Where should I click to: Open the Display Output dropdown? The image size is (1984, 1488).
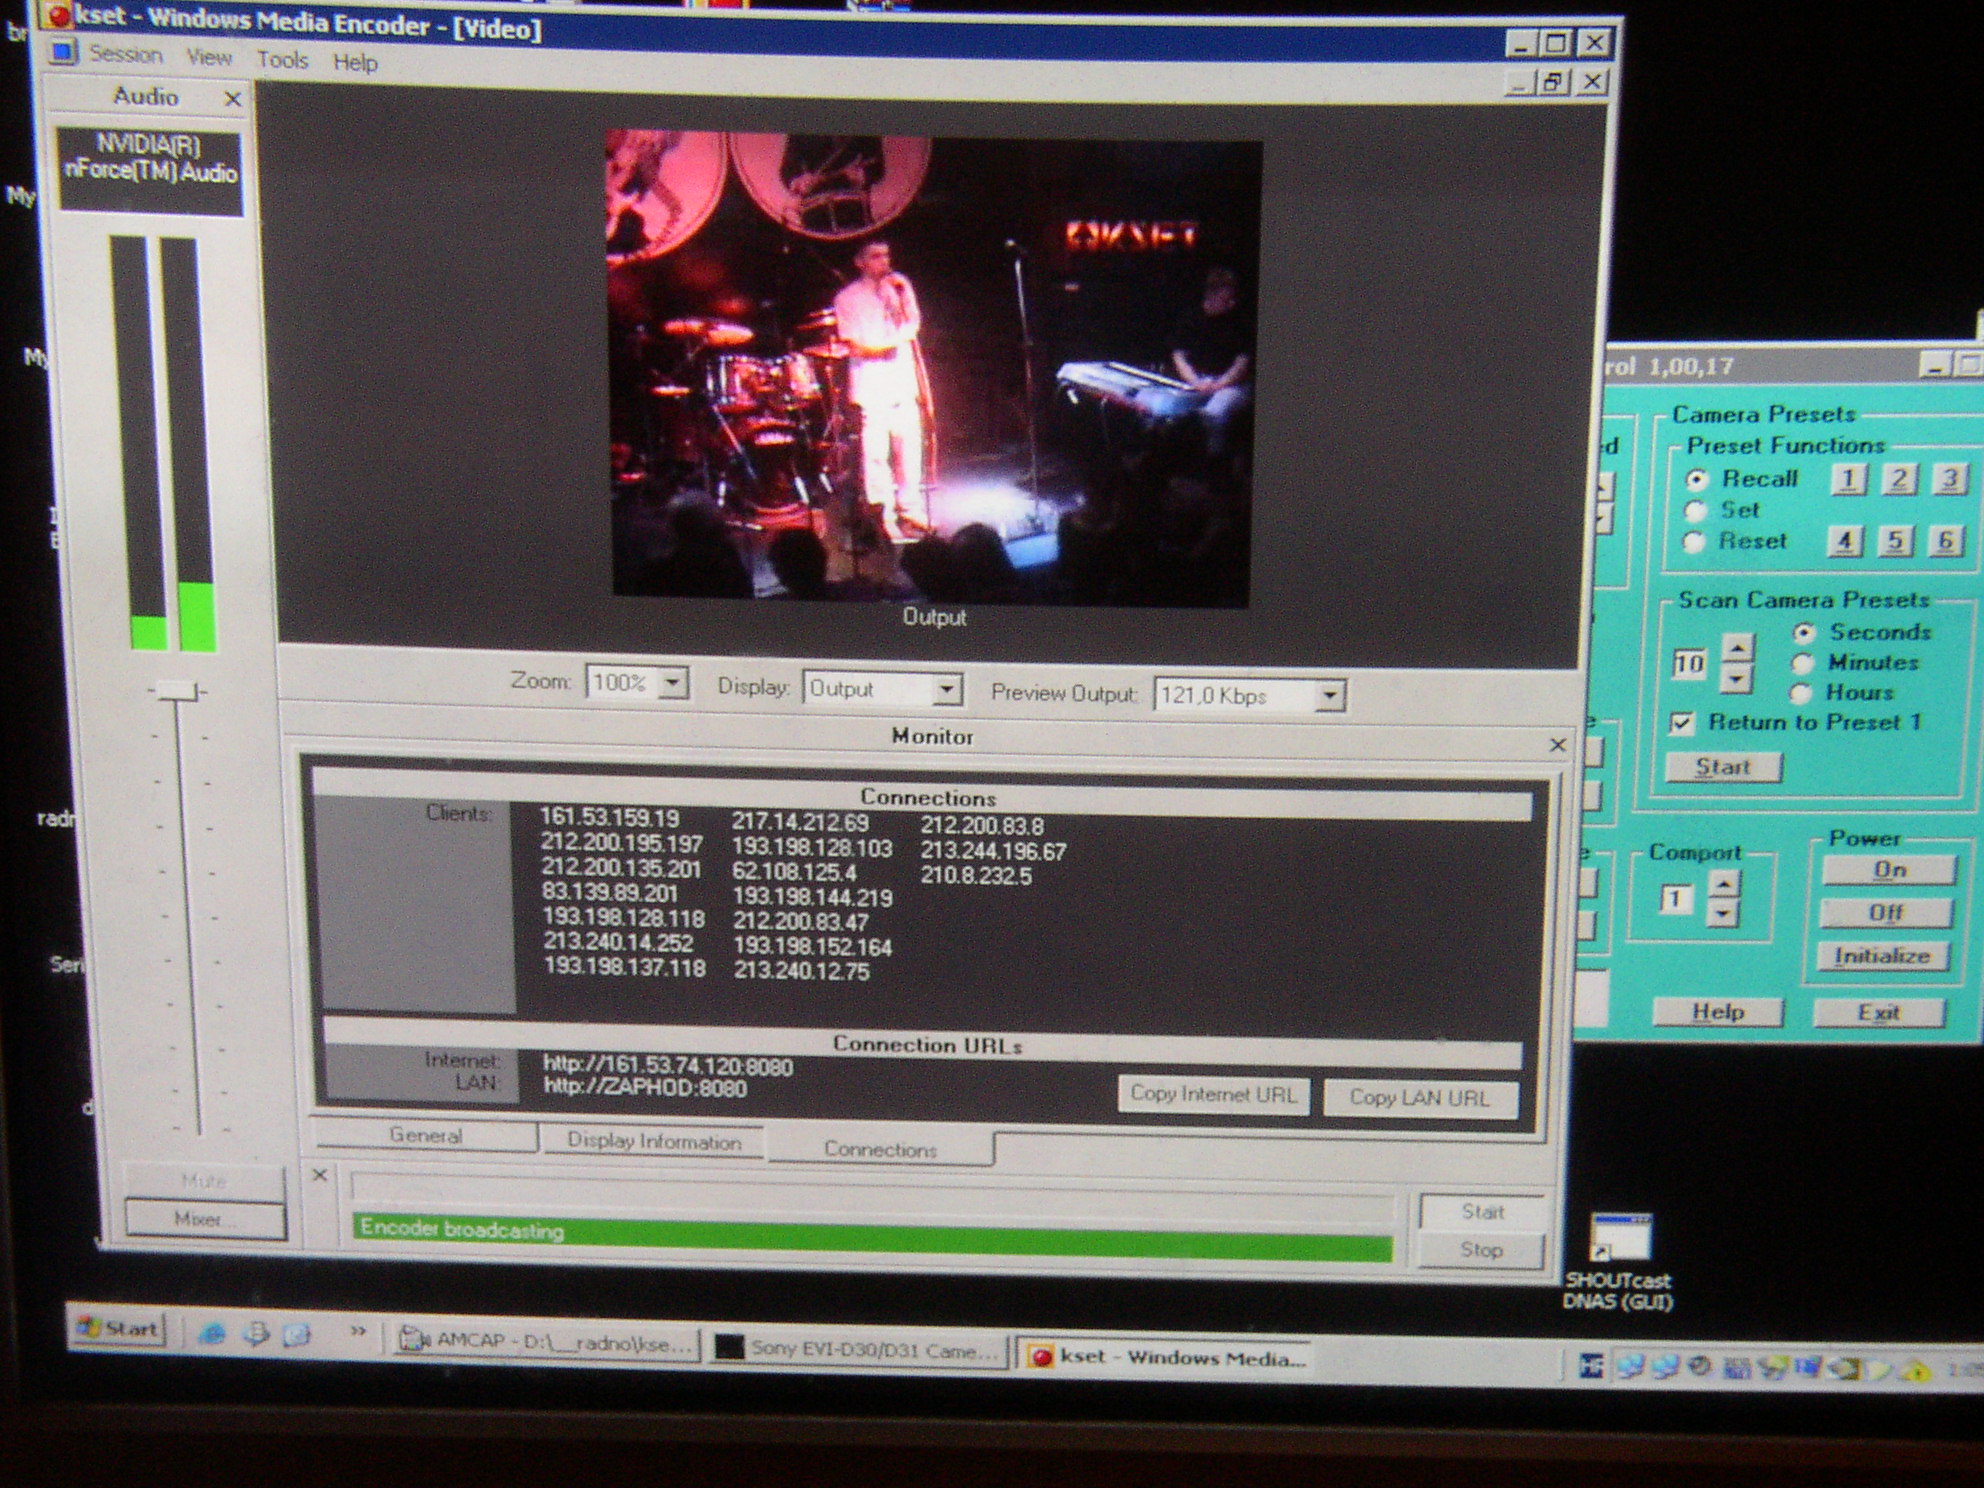tap(945, 690)
